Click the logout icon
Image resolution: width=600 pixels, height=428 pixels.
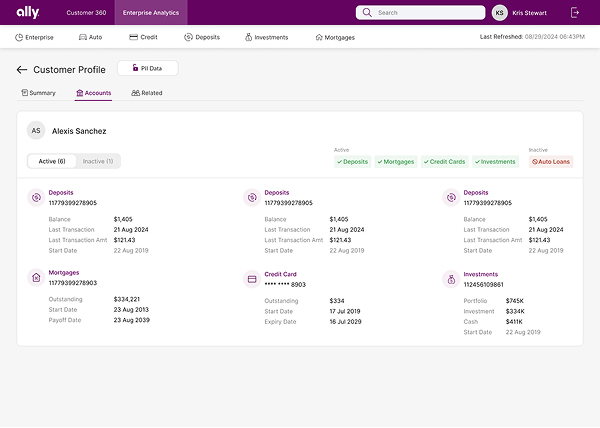(x=575, y=13)
